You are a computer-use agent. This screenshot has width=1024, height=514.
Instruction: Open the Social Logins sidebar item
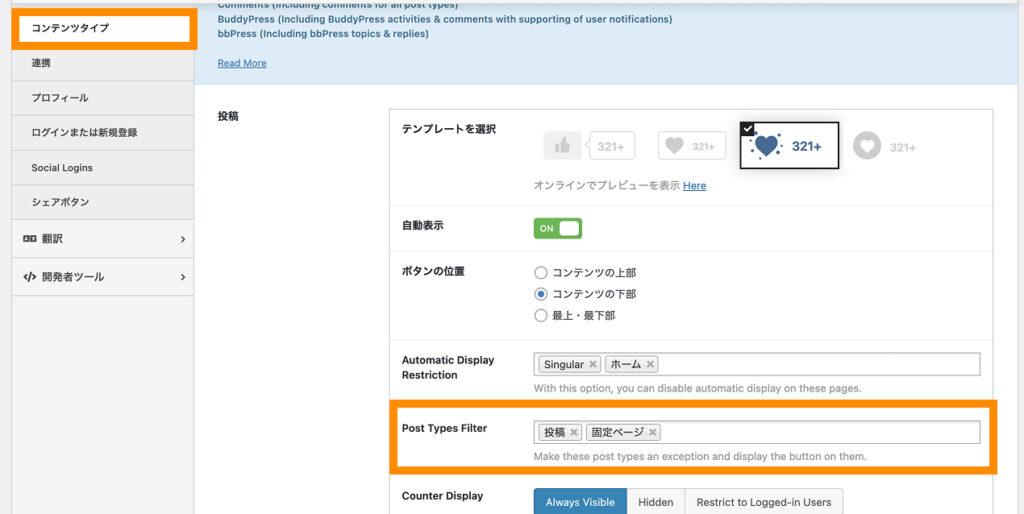pos(62,168)
